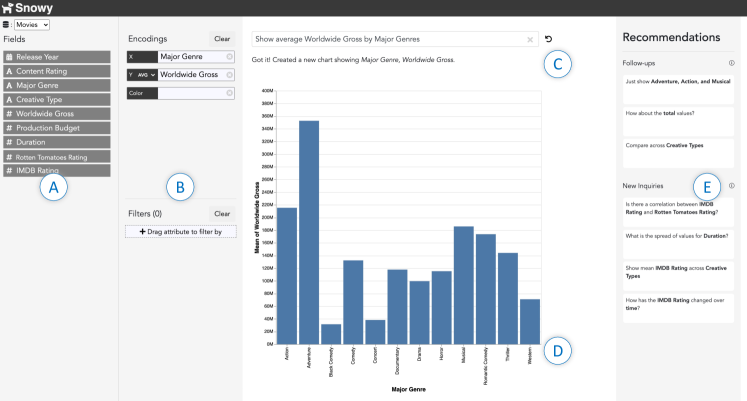747x401 pixels.
Task: Click the Adventure bar in the chart
Action: click(x=309, y=232)
